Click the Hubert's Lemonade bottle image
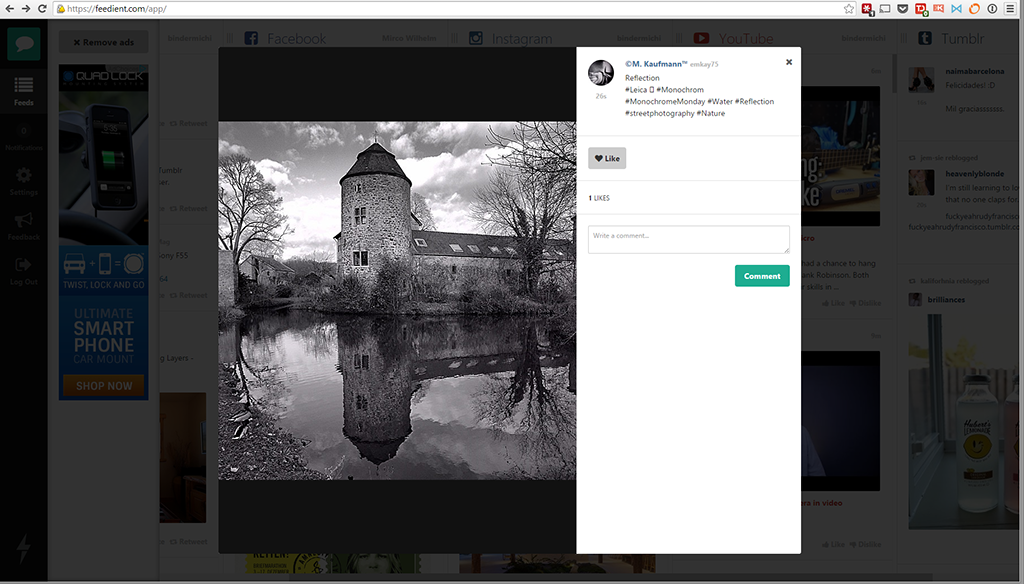The width and height of the screenshot is (1024, 584). click(963, 421)
